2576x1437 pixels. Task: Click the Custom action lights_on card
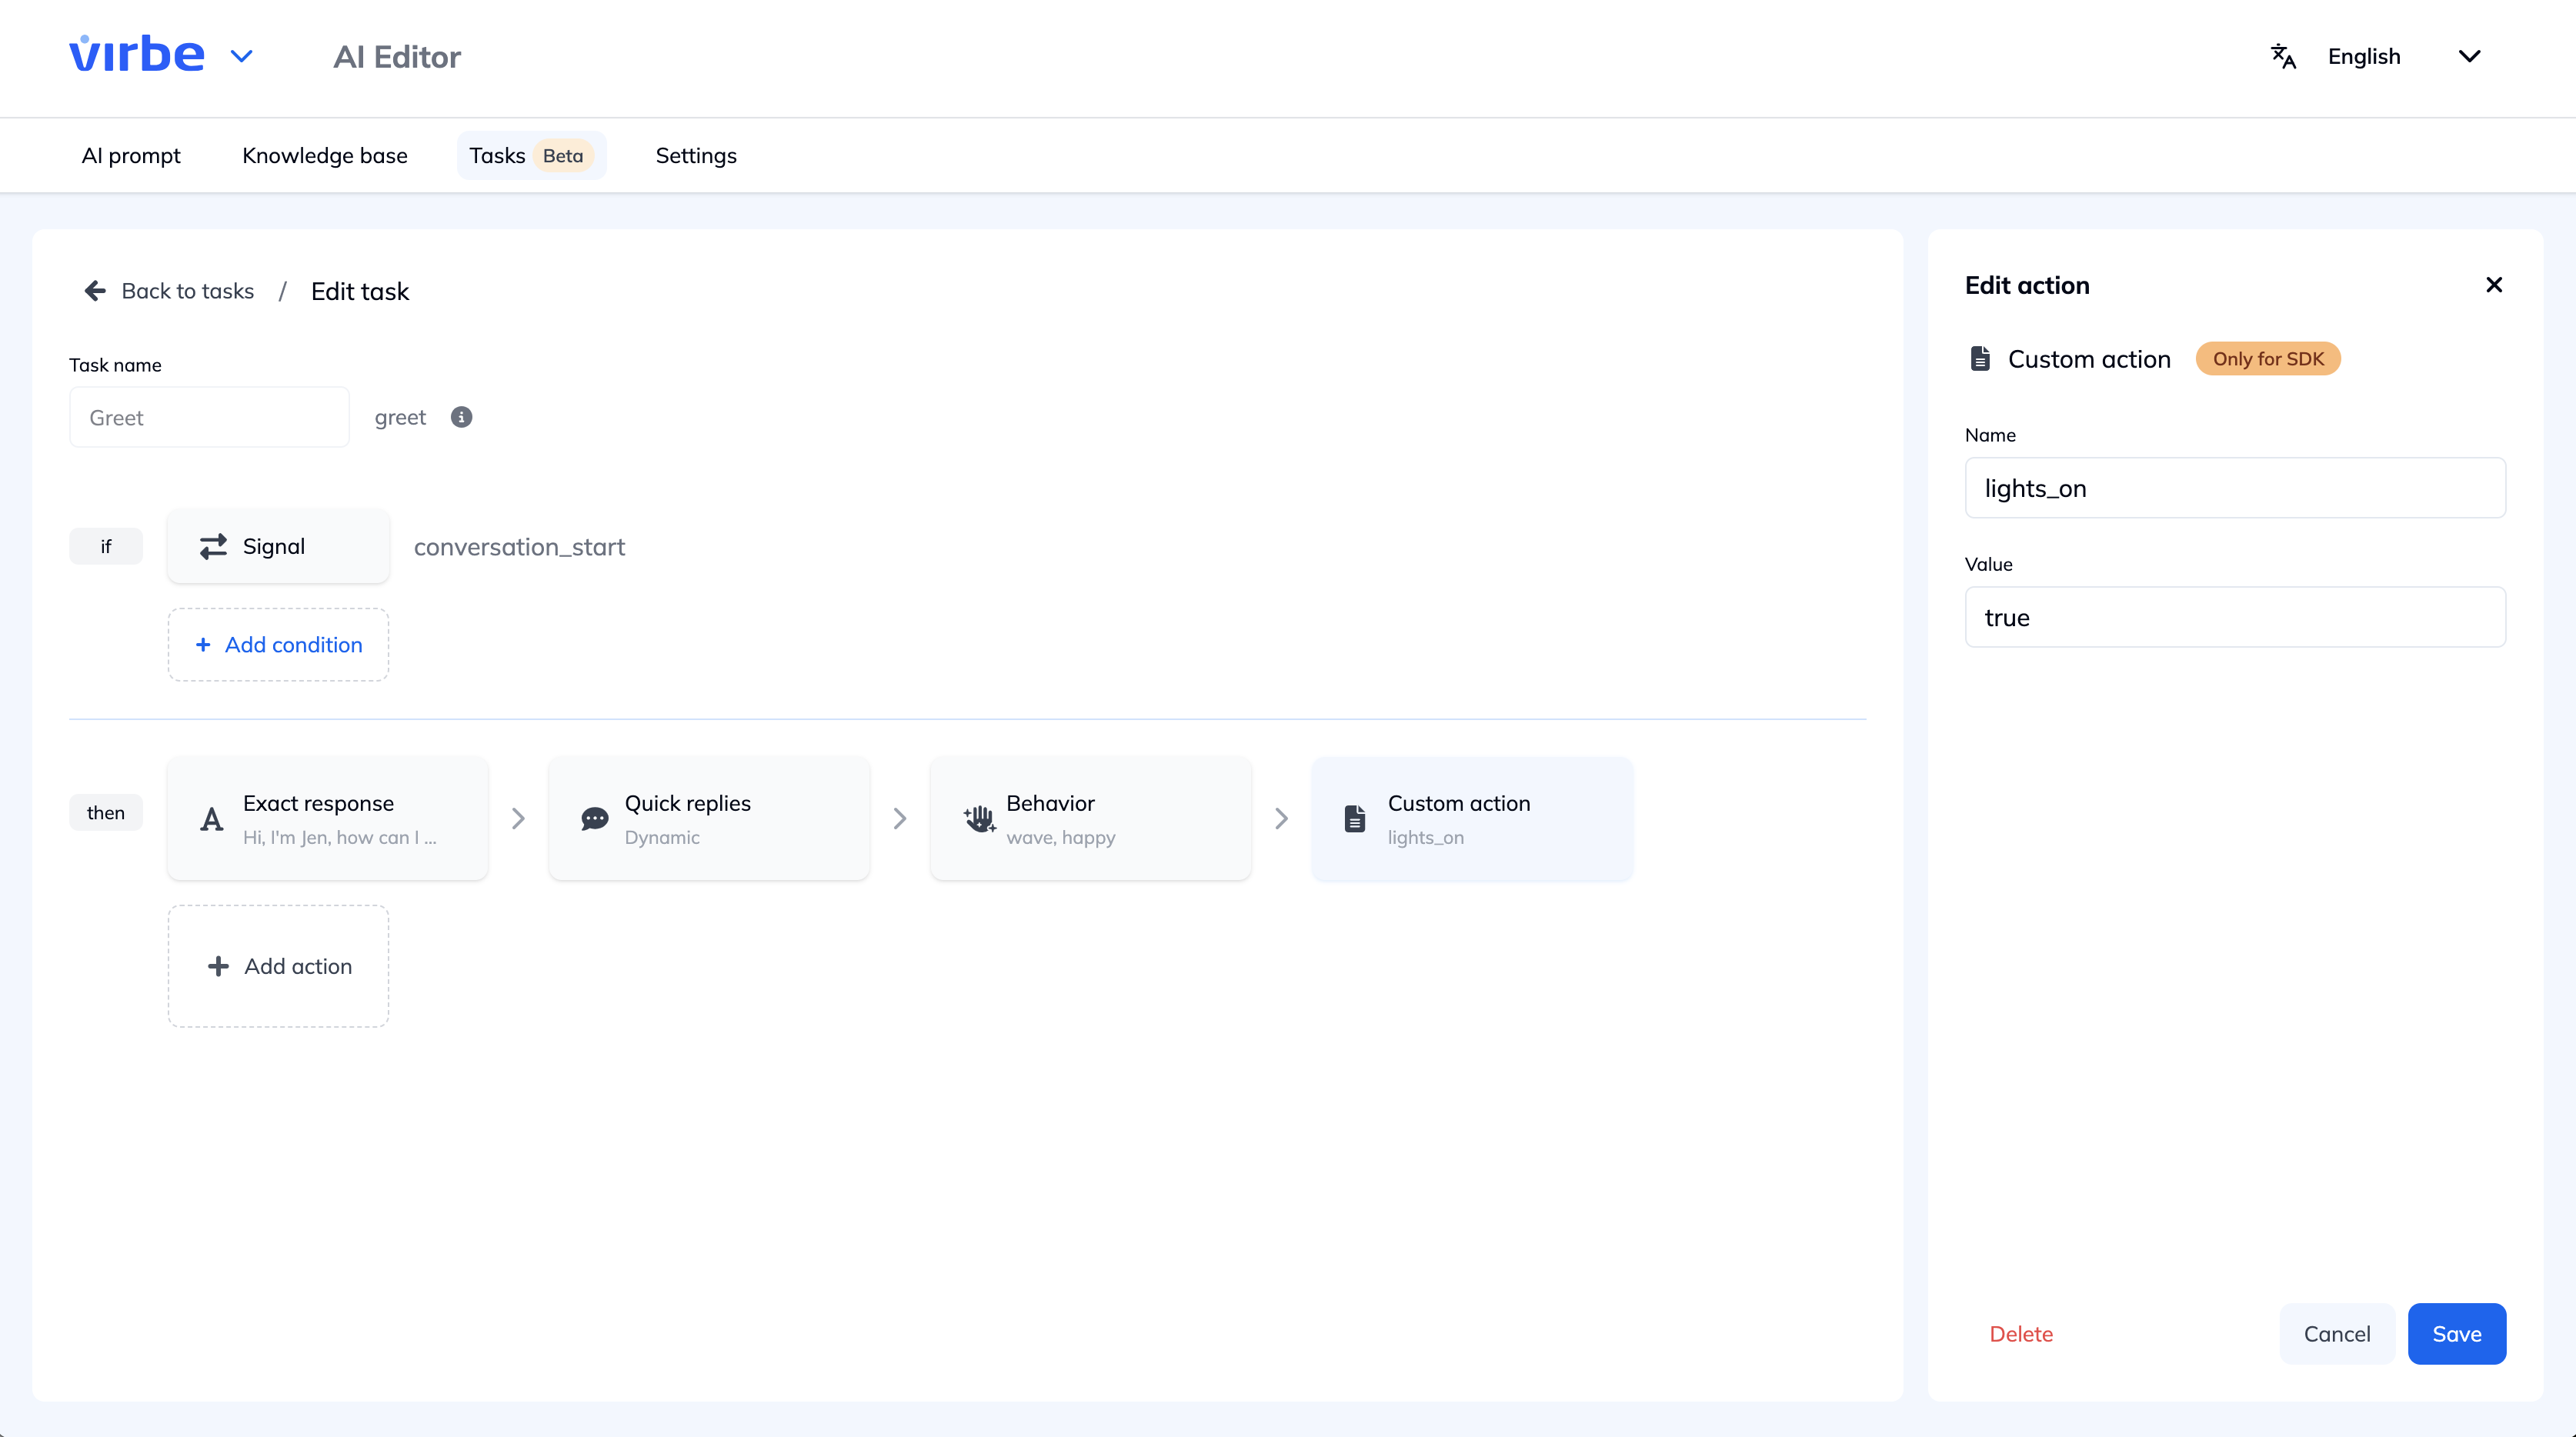point(1470,818)
